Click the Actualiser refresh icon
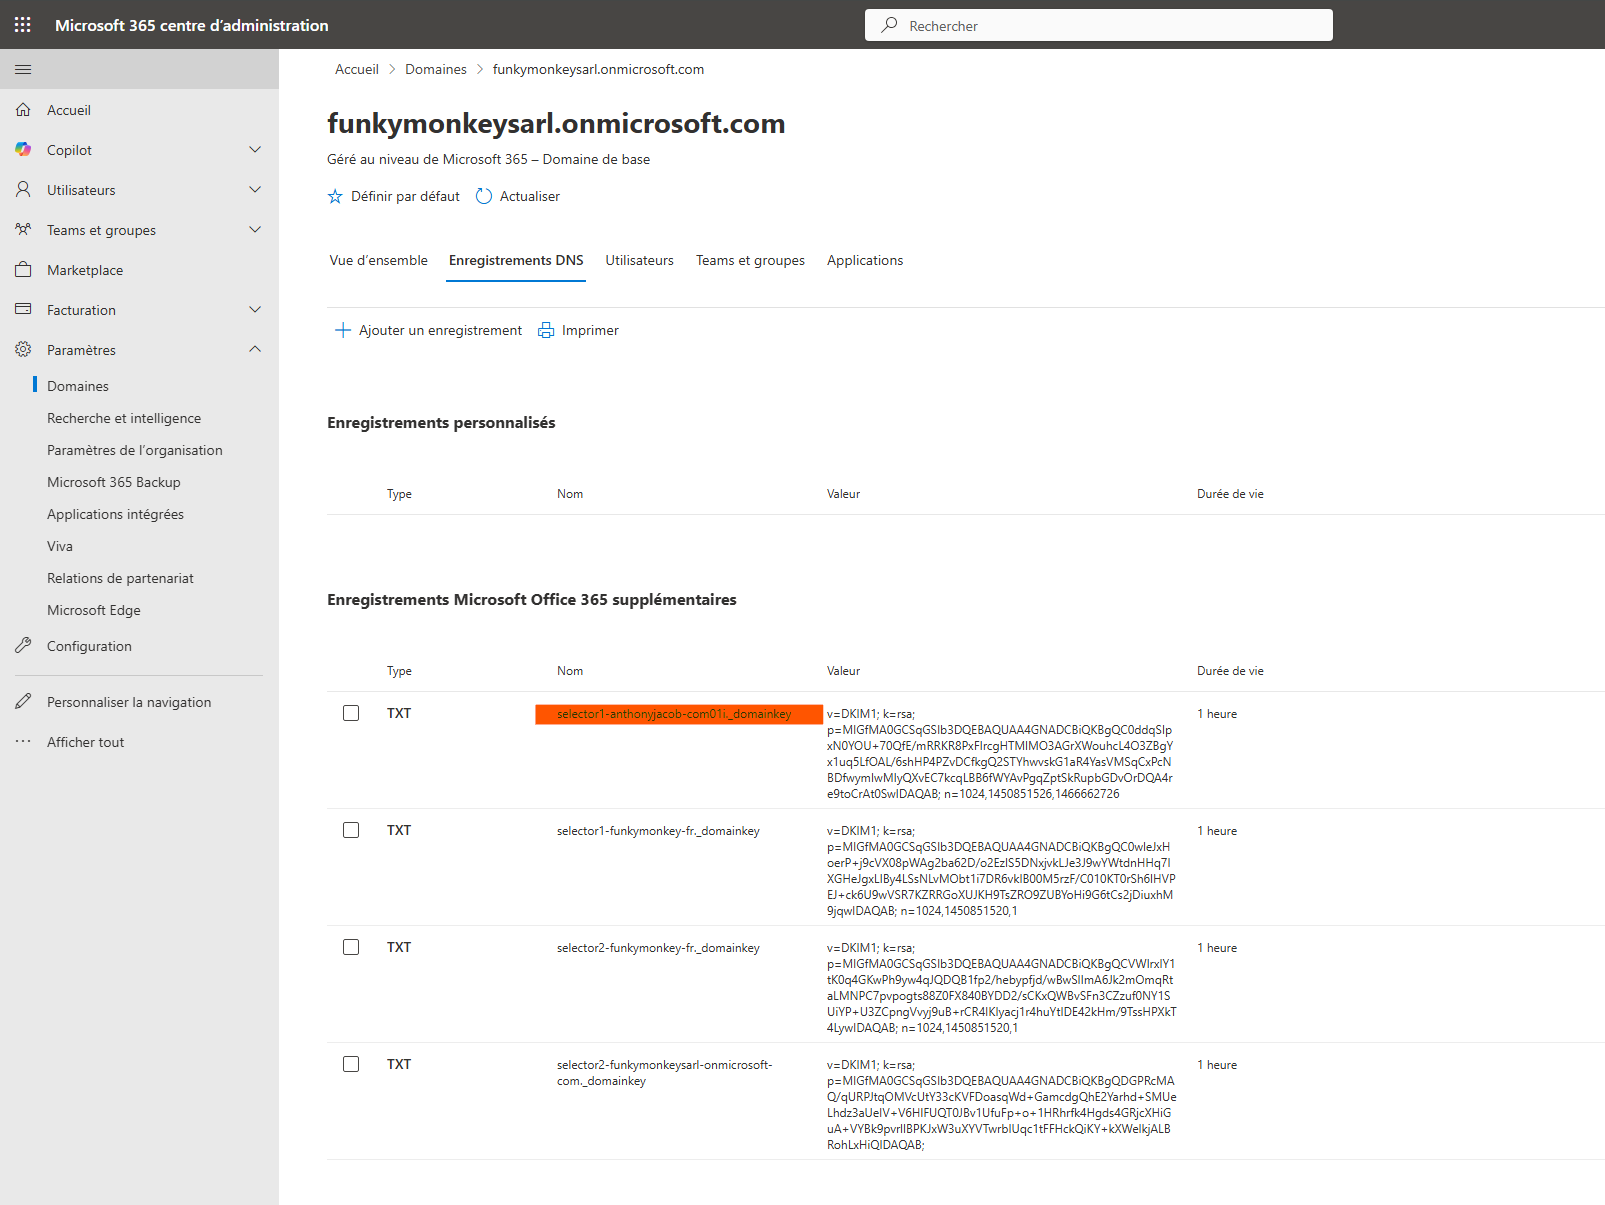 484,196
